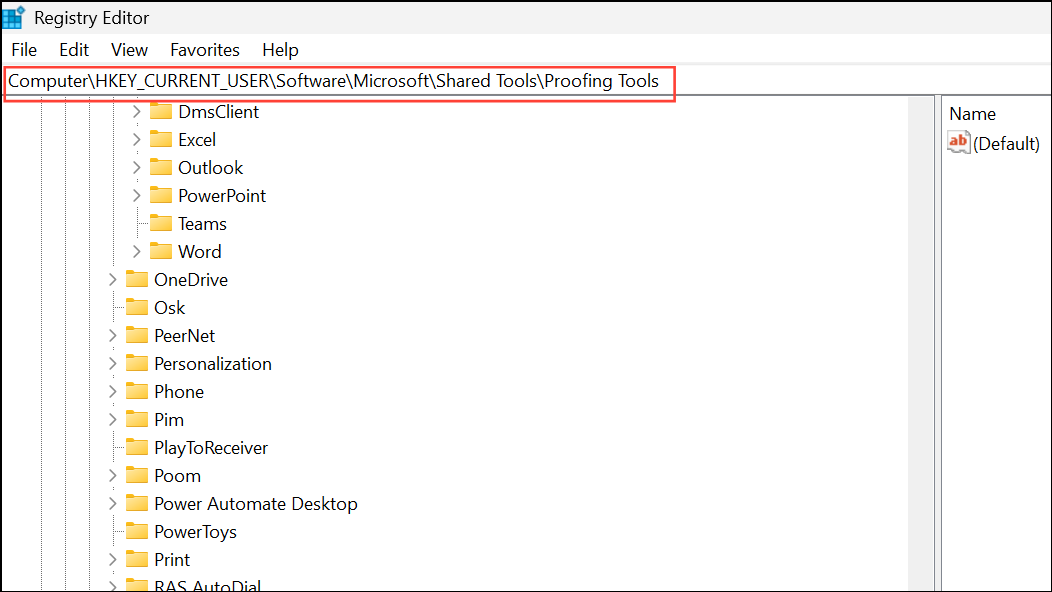
Task: Click the OneDrive folder icon
Action: [137, 279]
